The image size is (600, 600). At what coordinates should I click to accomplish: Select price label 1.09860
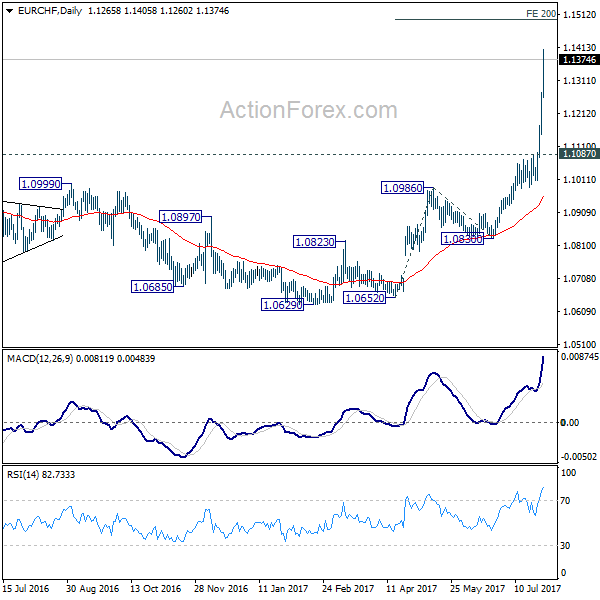tap(403, 188)
